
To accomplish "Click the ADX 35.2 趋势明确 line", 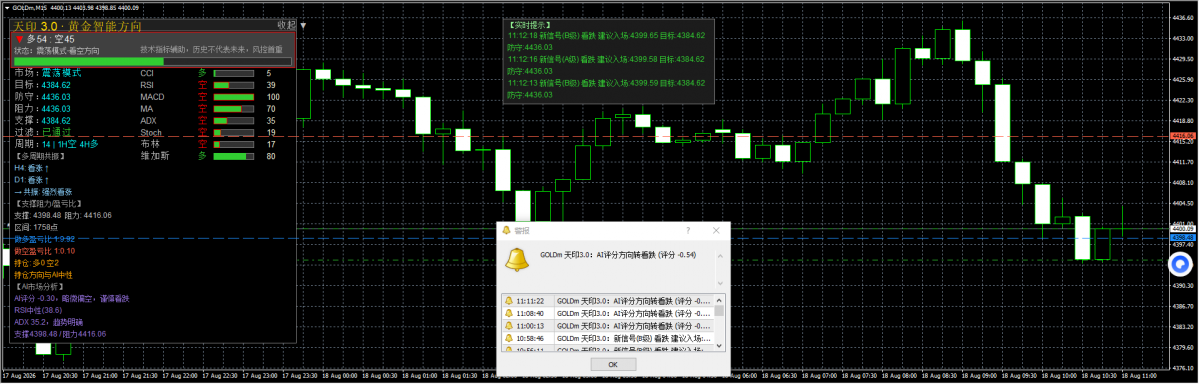I will click(x=50, y=322).
